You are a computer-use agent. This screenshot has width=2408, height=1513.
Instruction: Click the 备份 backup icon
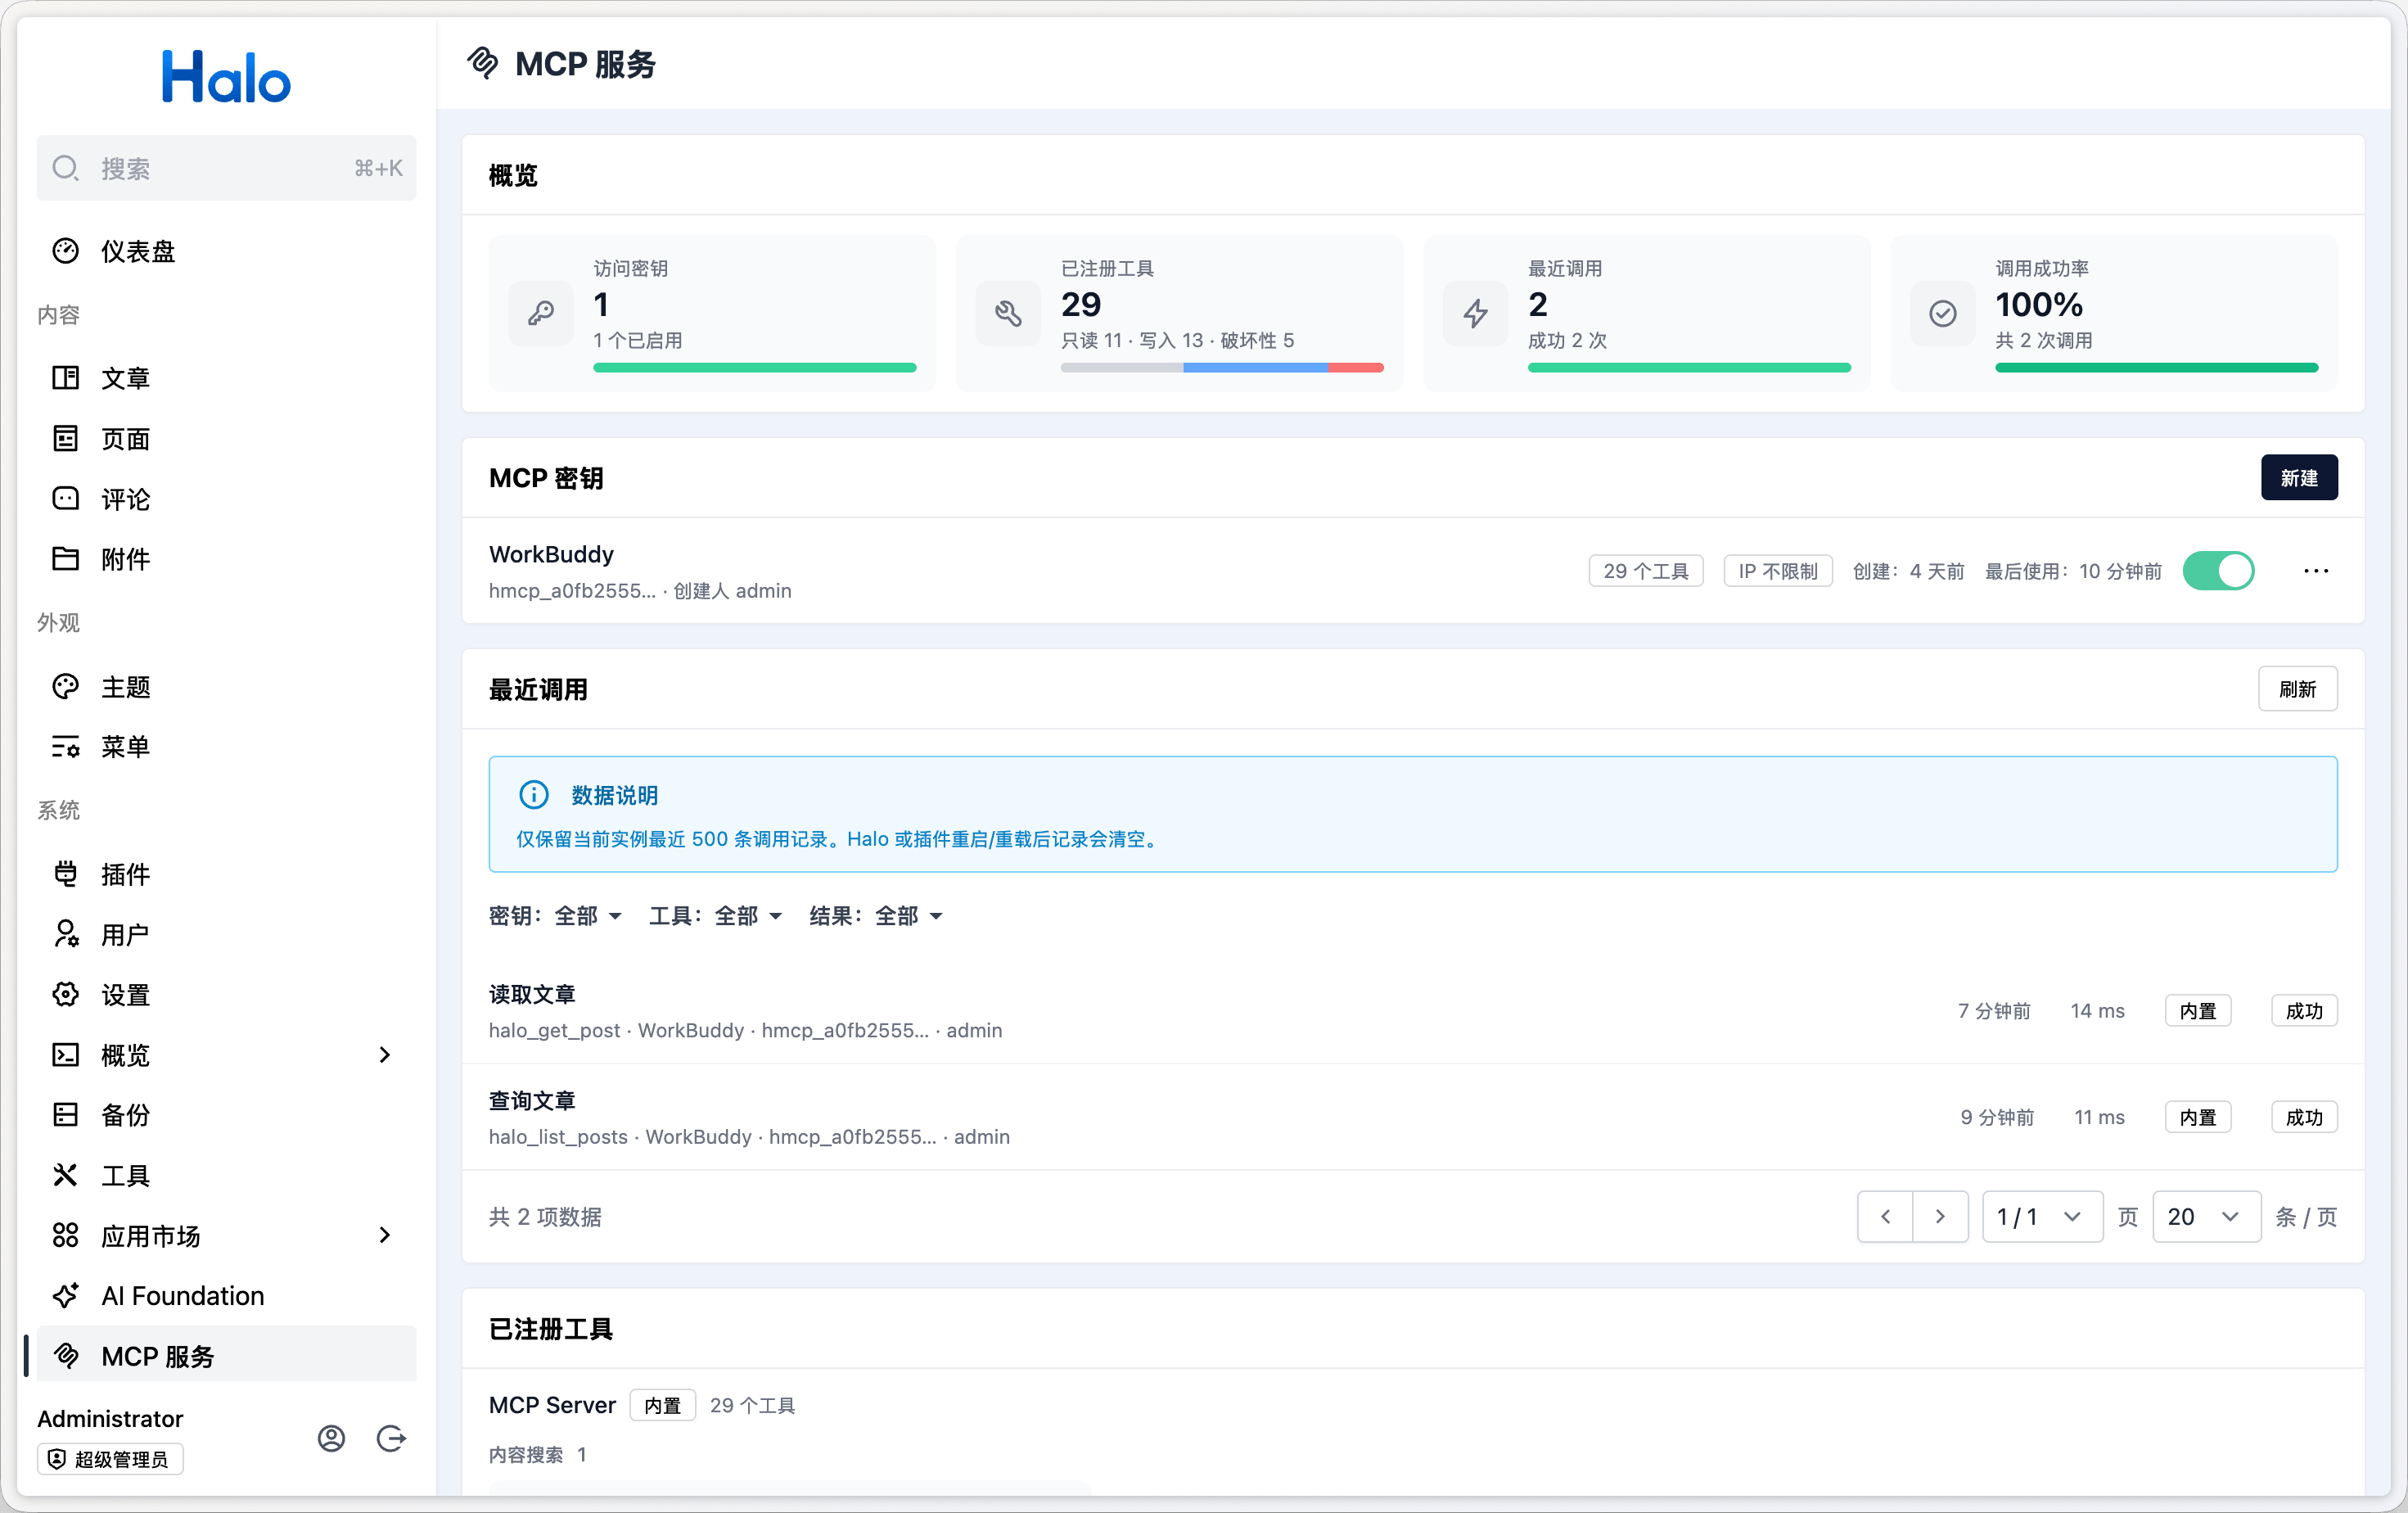click(x=66, y=1114)
